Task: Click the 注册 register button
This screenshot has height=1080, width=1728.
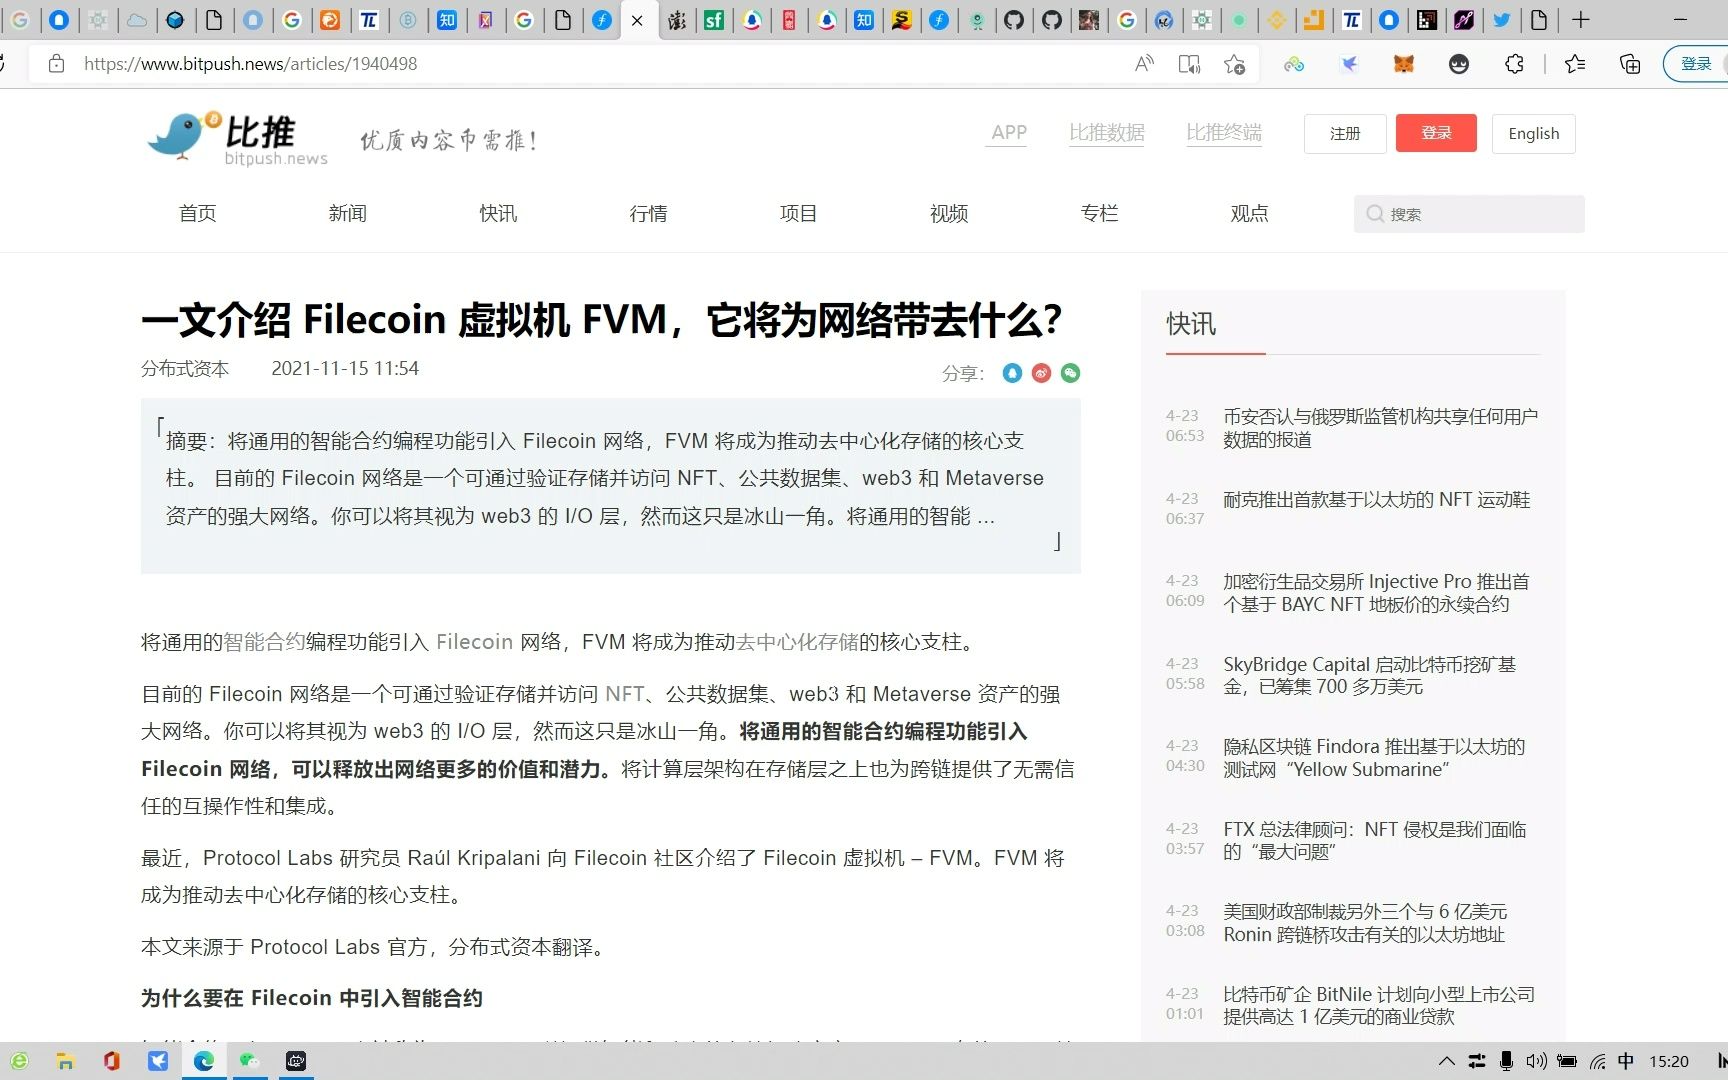Action: coord(1345,133)
